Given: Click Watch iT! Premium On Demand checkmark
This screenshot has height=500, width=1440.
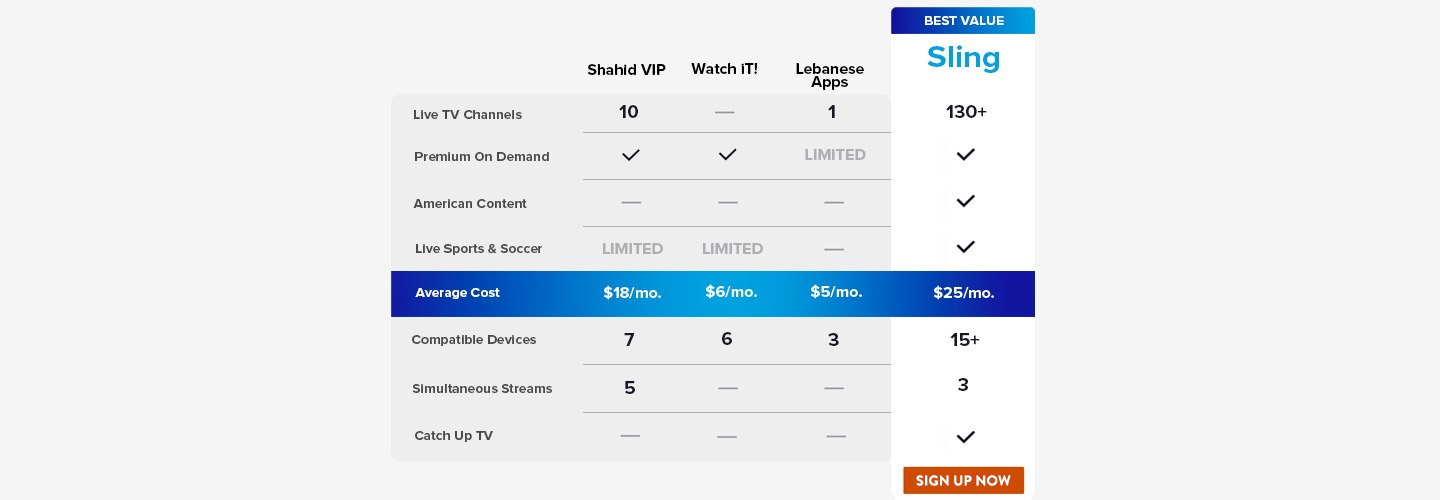Looking at the screenshot, I should click(x=727, y=155).
